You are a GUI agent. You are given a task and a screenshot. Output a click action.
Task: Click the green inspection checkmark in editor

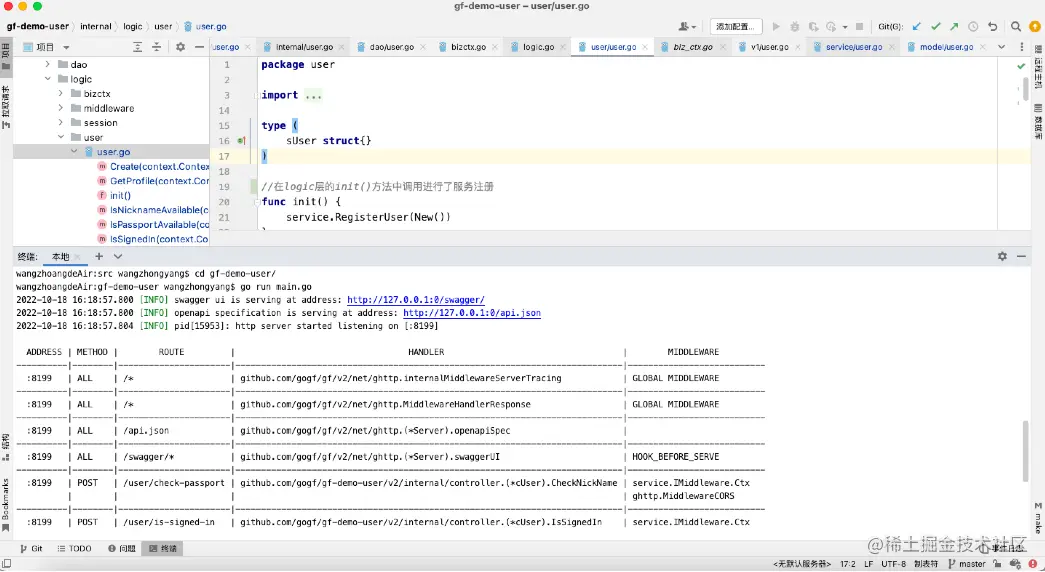pyautogui.click(x=1021, y=66)
